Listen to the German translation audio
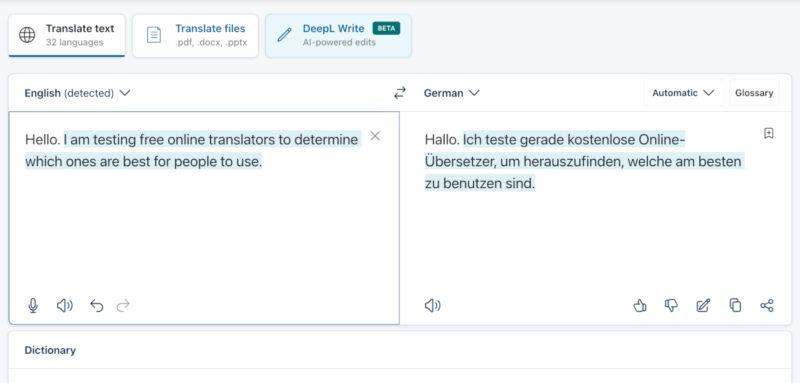800x383 pixels. (433, 305)
